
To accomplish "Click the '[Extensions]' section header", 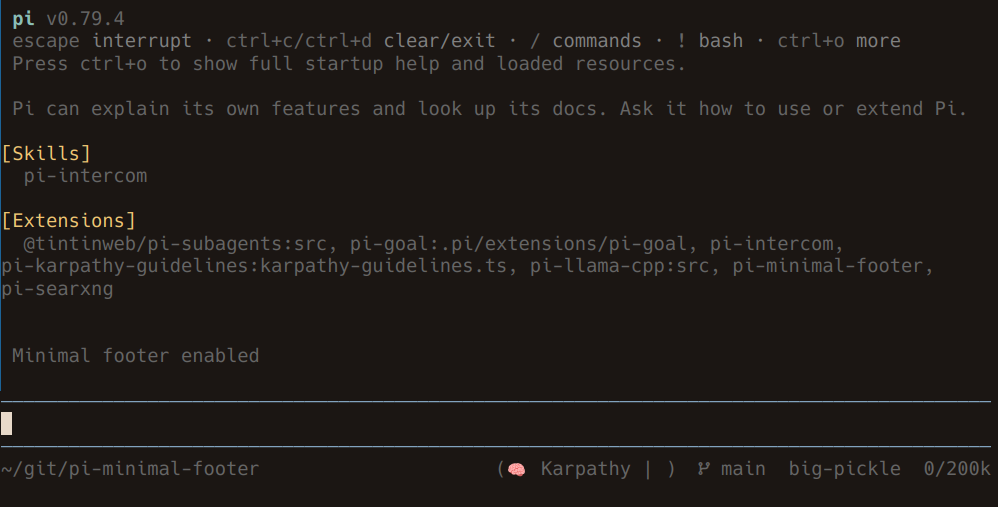I will click(69, 221).
